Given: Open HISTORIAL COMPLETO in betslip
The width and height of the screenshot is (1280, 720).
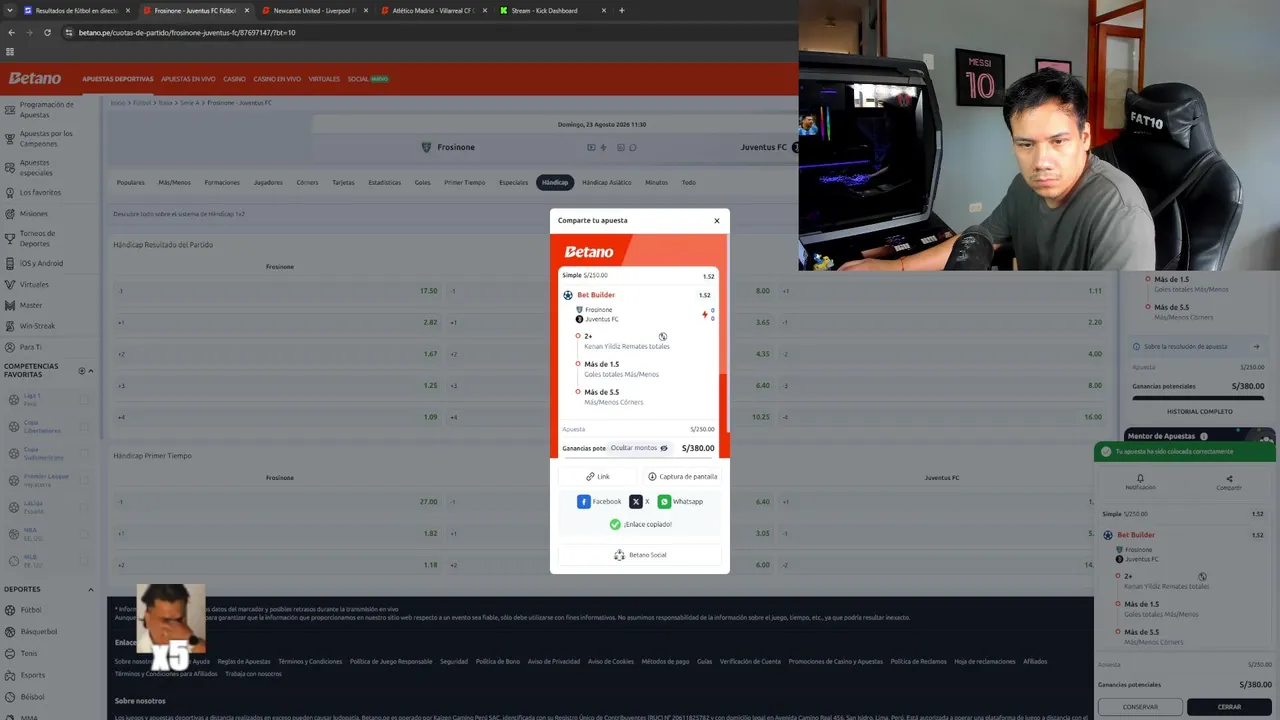Looking at the screenshot, I should coord(1199,411).
